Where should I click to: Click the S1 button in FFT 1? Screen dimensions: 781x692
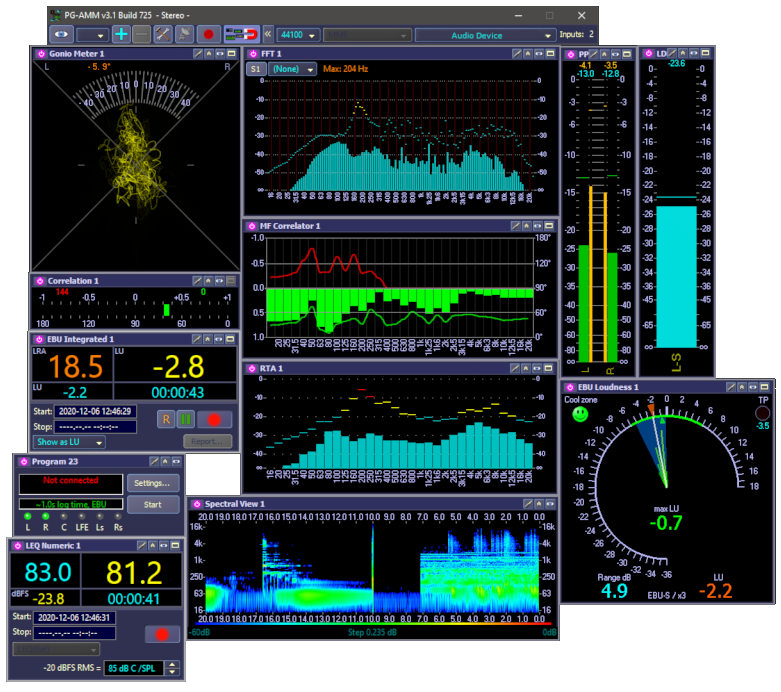255,69
